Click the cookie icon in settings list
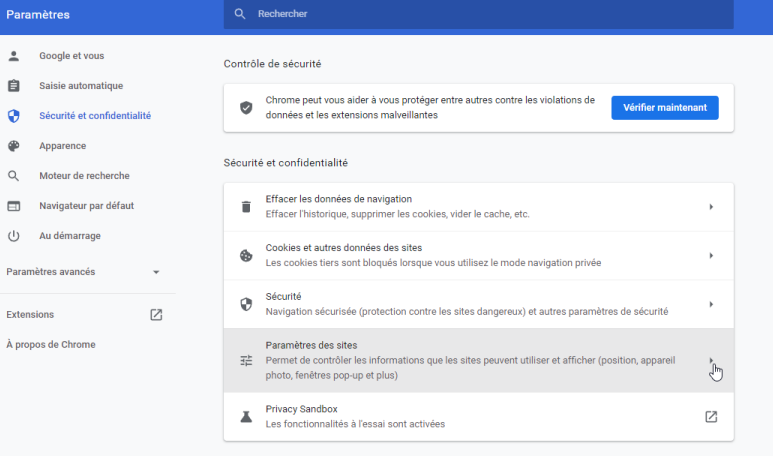 (x=246, y=256)
